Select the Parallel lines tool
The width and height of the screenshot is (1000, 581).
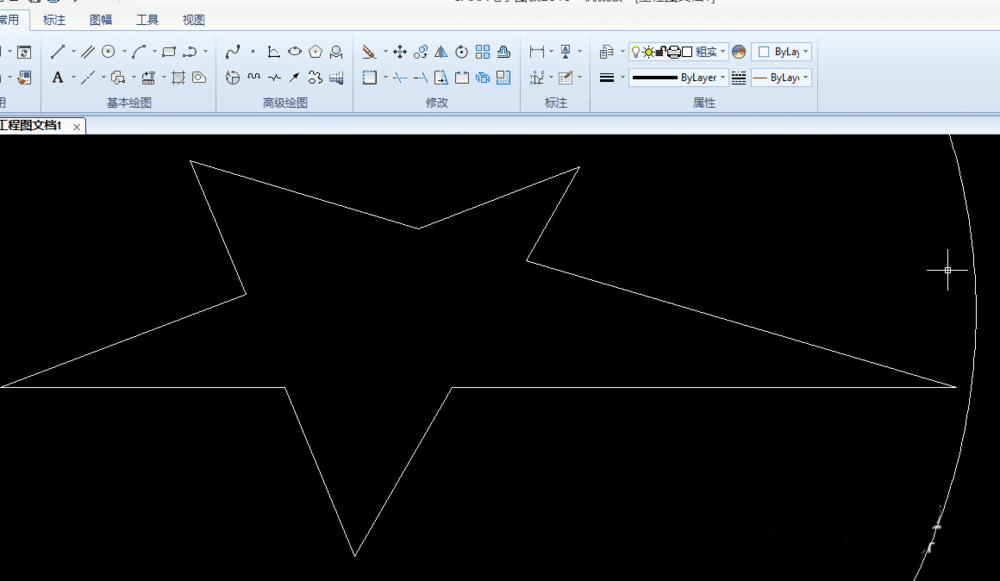click(x=87, y=52)
